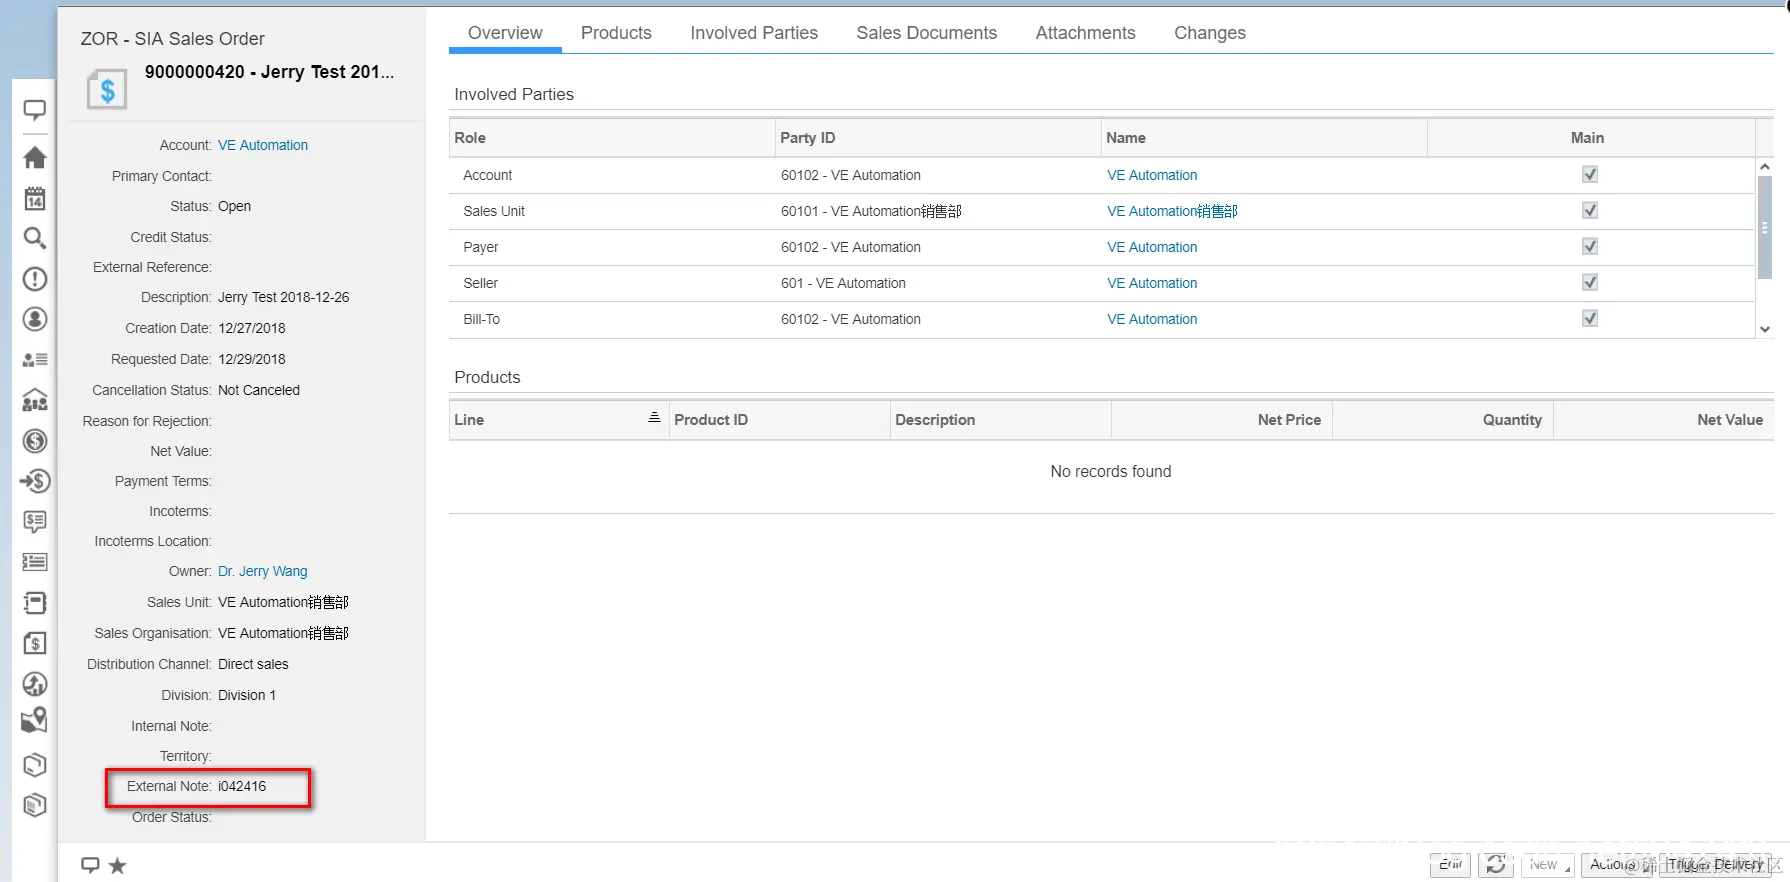Open owner Dr. Jerry Wang link
Image resolution: width=1790 pixels, height=882 pixels.
(x=263, y=571)
